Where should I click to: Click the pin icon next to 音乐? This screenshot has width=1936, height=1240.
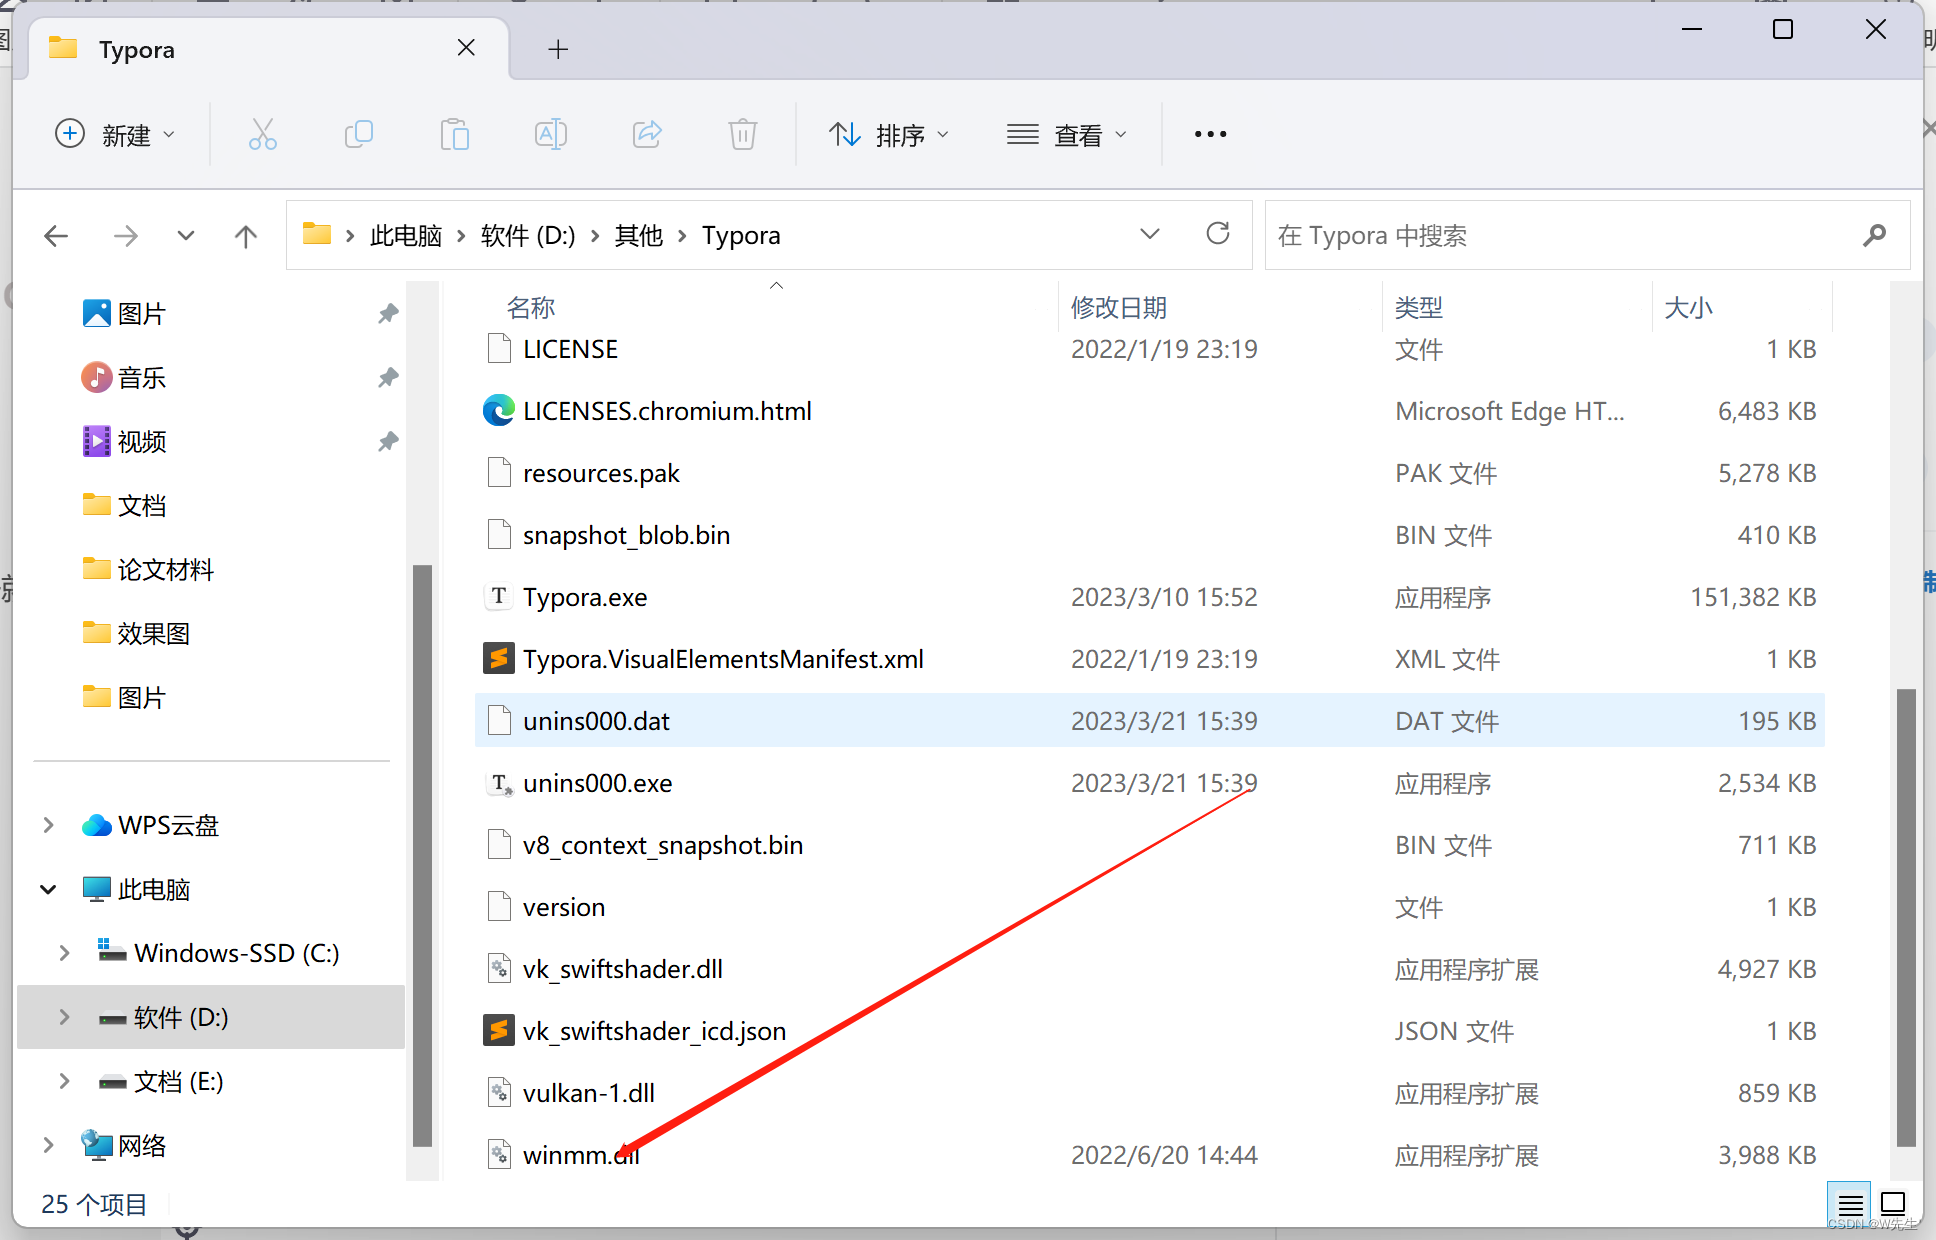point(388,378)
